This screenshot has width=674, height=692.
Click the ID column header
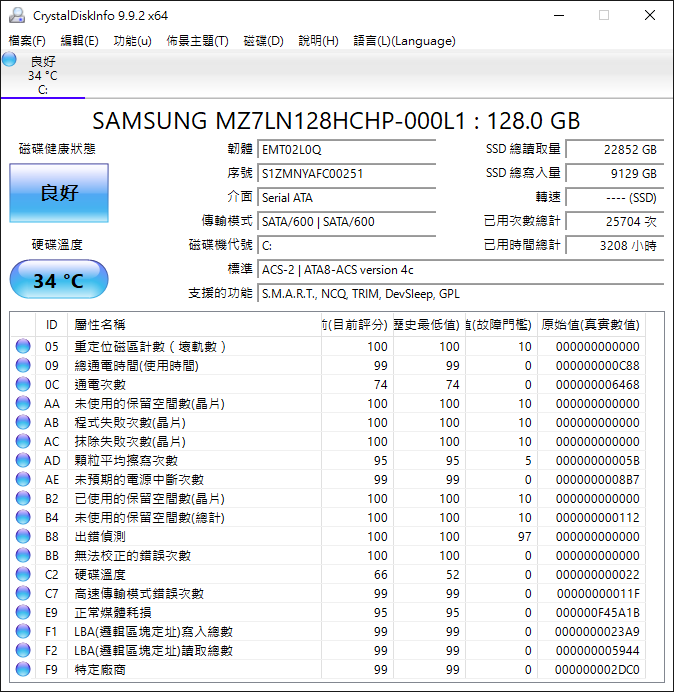(x=52, y=325)
